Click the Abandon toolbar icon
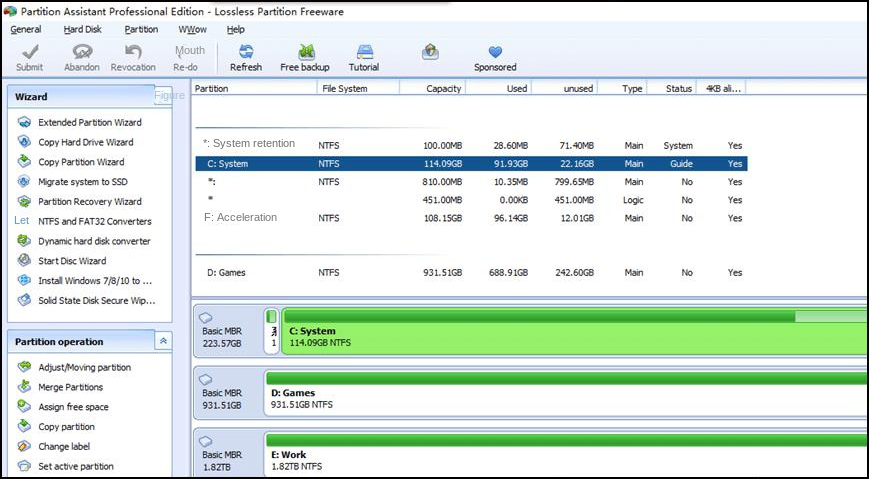The image size is (869, 479). tap(82, 52)
